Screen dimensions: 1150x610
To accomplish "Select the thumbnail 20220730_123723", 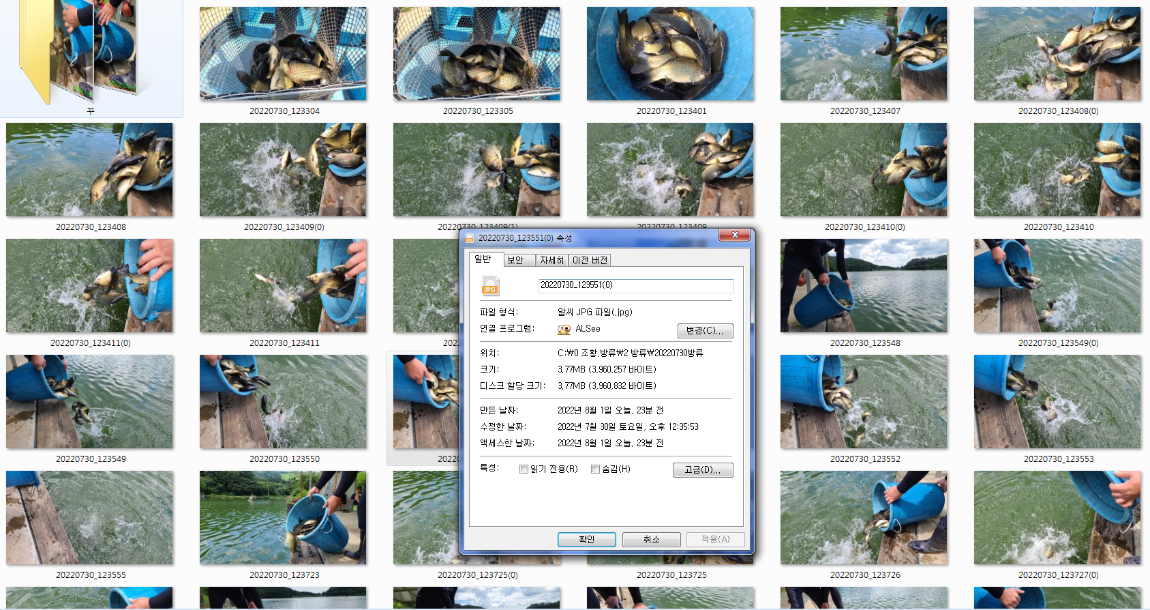I will (283, 517).
